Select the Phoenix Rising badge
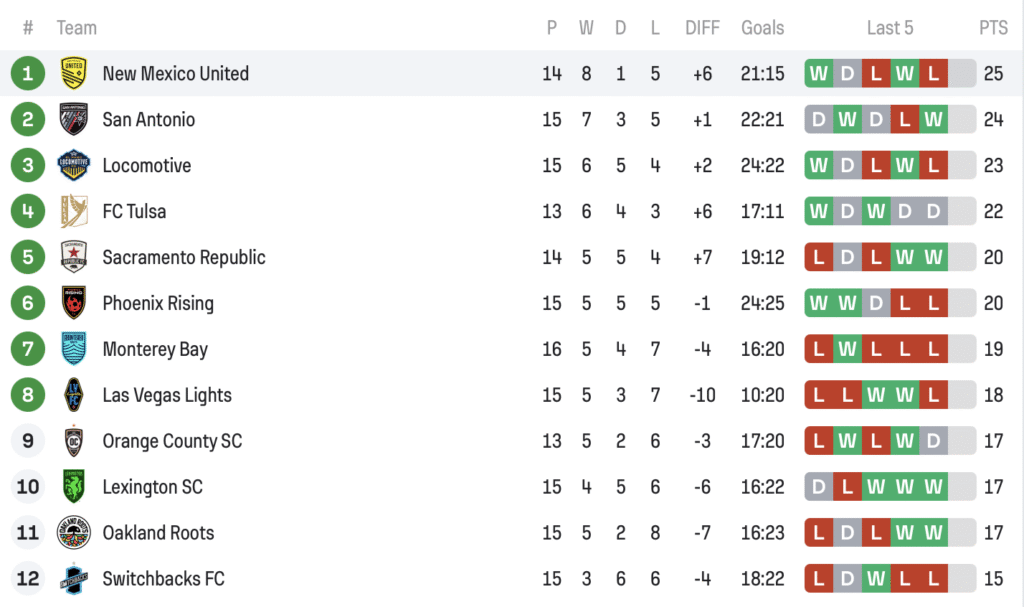The image size is (1024, 607). [74, 303]
